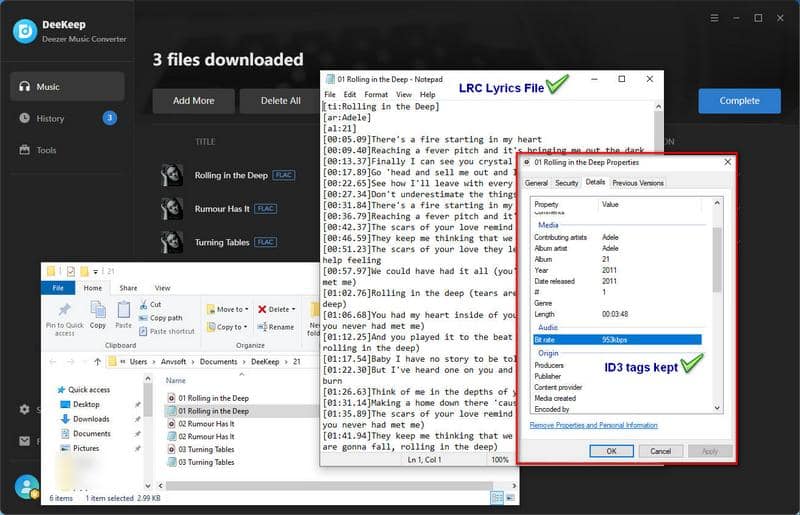
Task: Select the Bit rate row in Properties
Action: pos(617,339)
